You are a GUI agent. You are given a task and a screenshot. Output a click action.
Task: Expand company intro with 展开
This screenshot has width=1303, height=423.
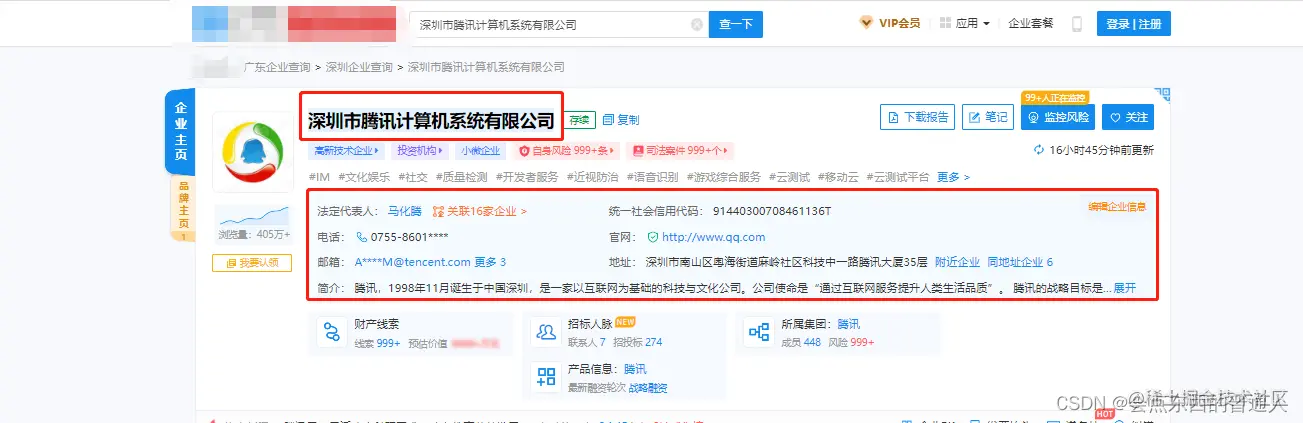click(x=1124, y=288)
